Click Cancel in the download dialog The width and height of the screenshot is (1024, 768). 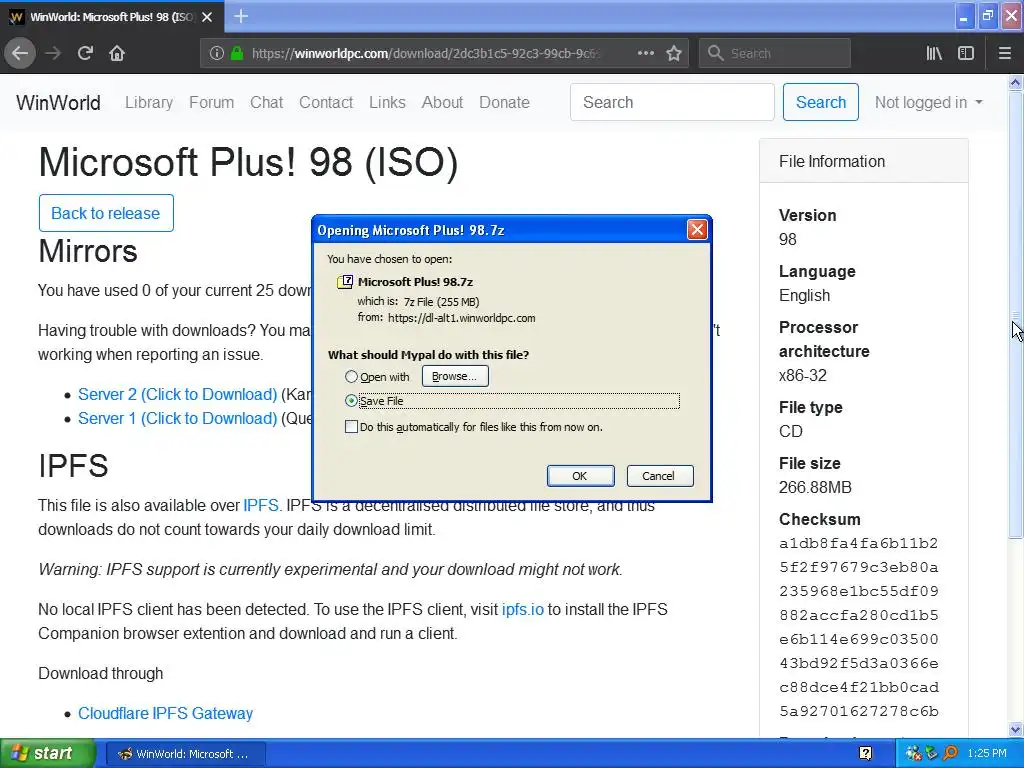660,476
